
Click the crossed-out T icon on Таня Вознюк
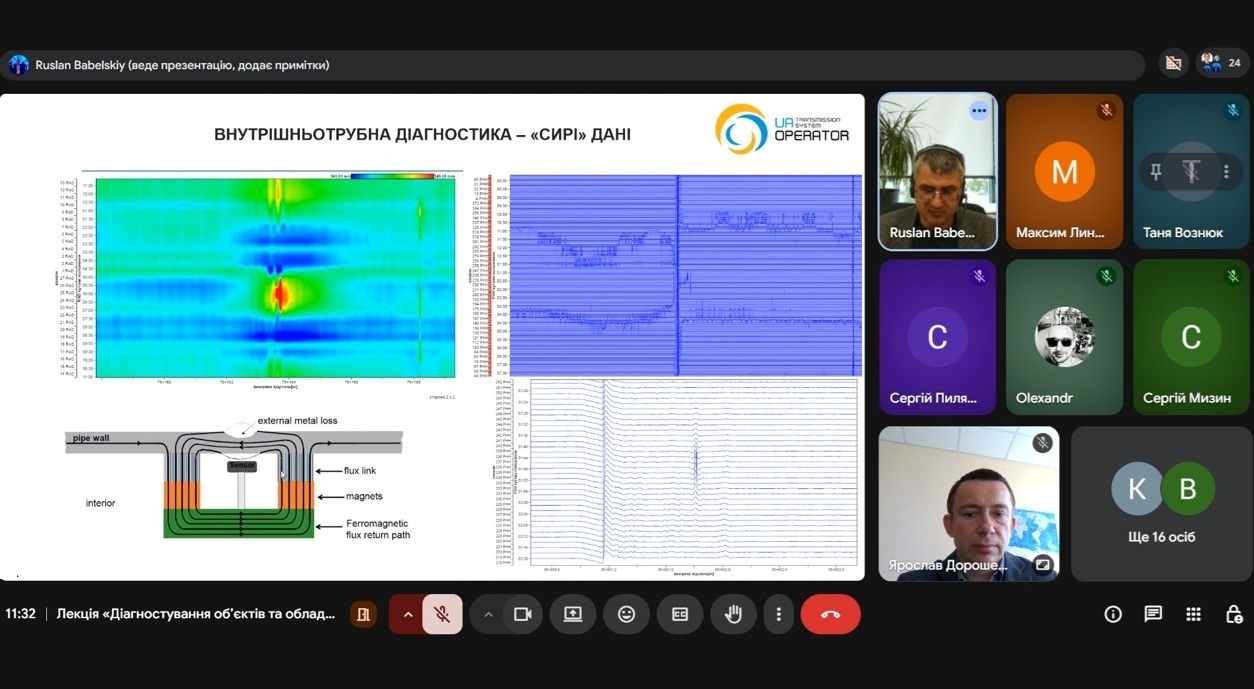pyautogui.click(x=1190, y=172)
